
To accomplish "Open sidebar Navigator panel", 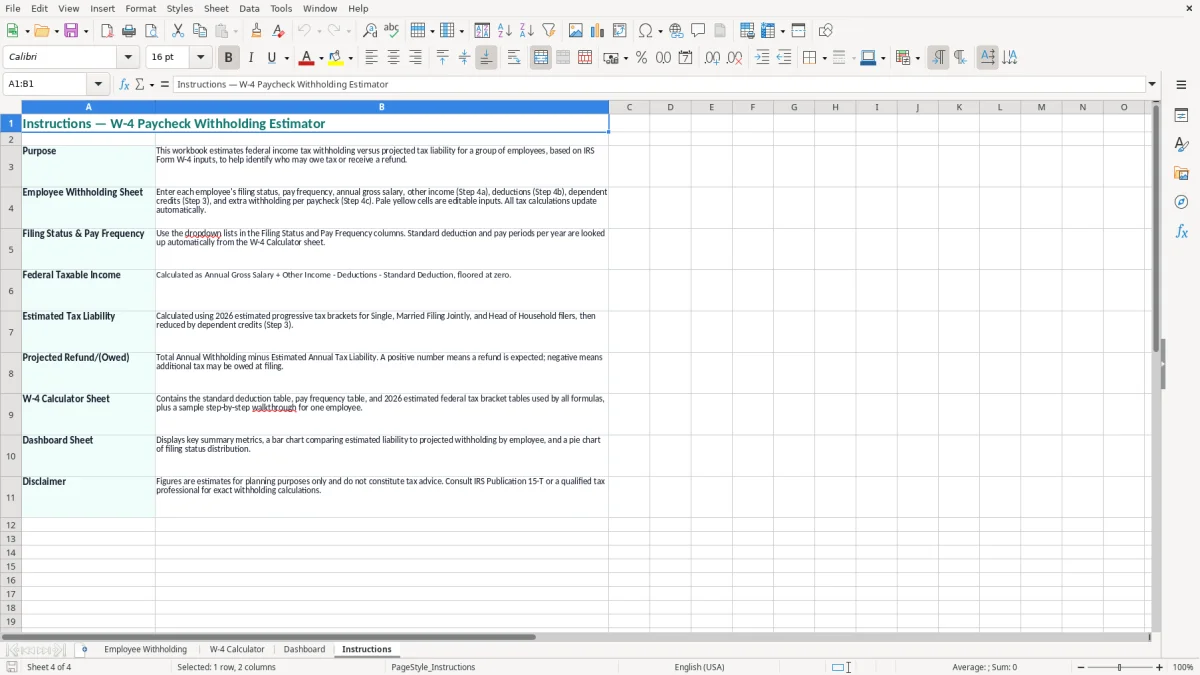I will pos(1181,202).
